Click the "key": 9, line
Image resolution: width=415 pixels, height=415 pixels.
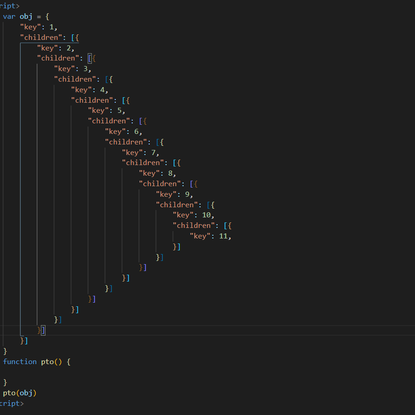coord(175,194)
